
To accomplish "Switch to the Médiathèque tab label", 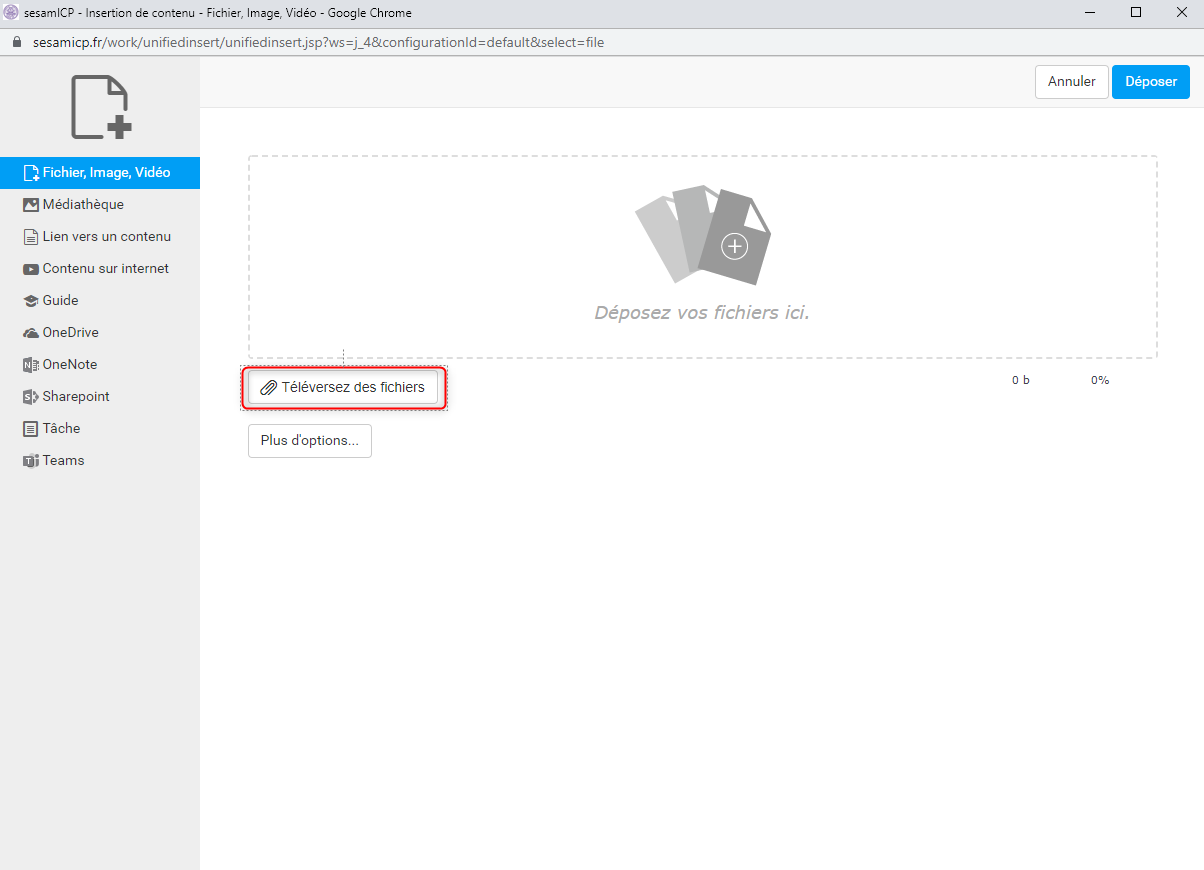I will 83,205.
